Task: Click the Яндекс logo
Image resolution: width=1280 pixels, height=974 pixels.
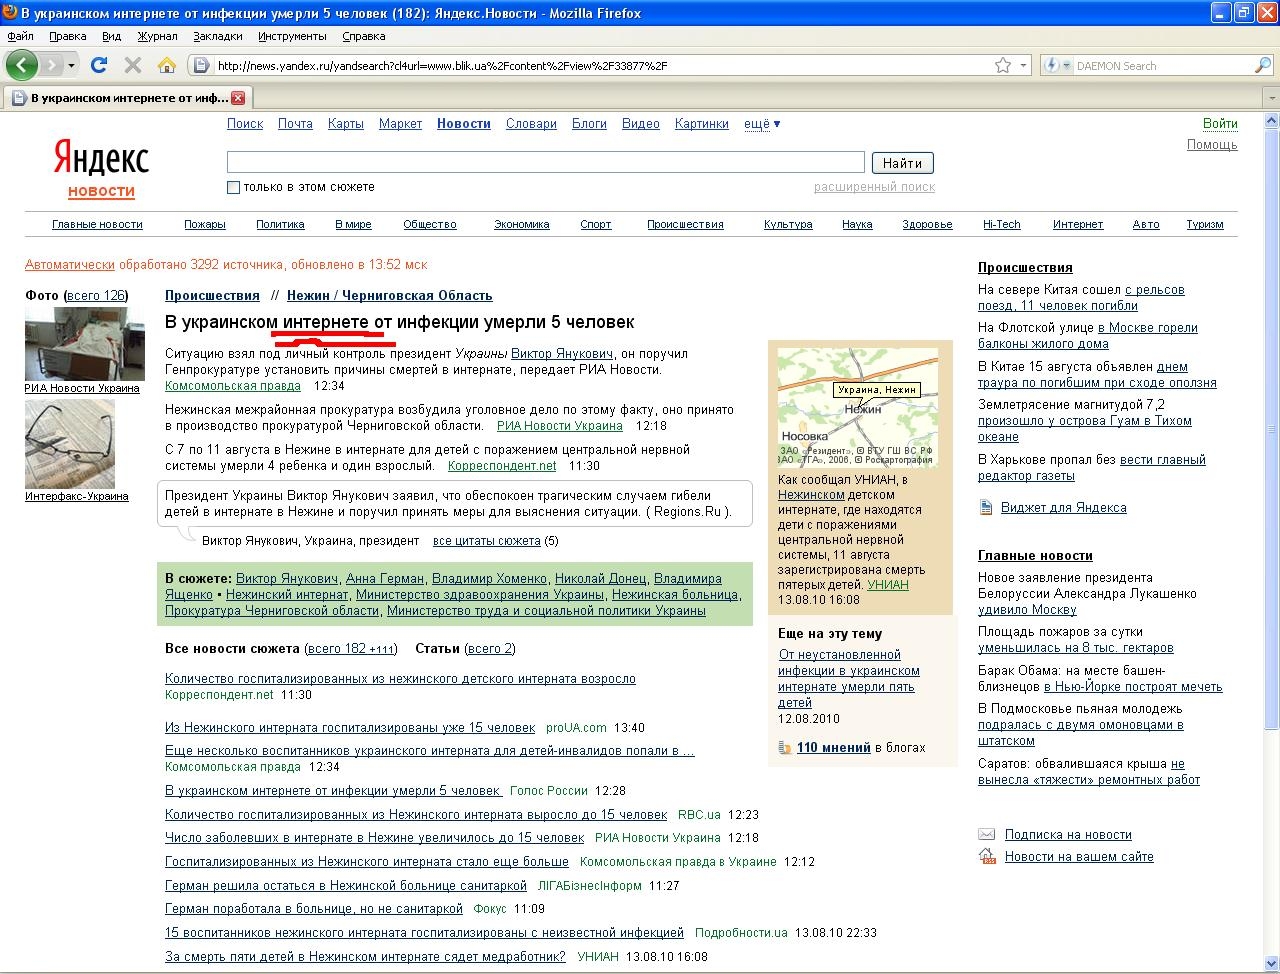Action: [x=101, y=159]
